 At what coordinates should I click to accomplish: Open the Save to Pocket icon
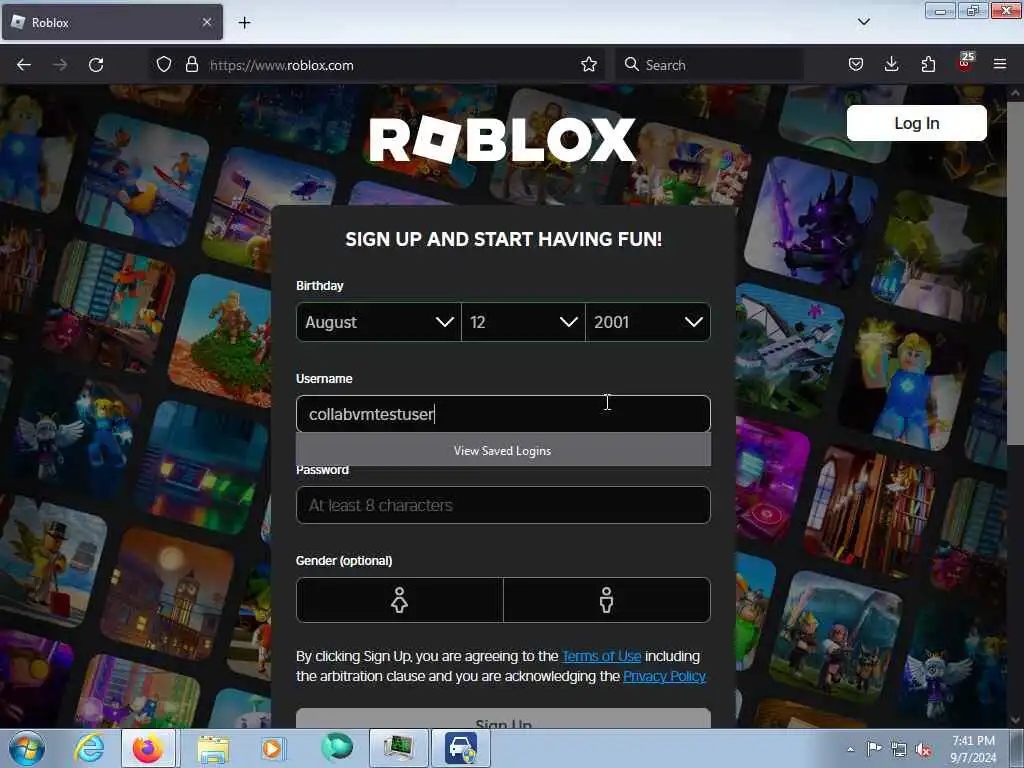[856, 64]
